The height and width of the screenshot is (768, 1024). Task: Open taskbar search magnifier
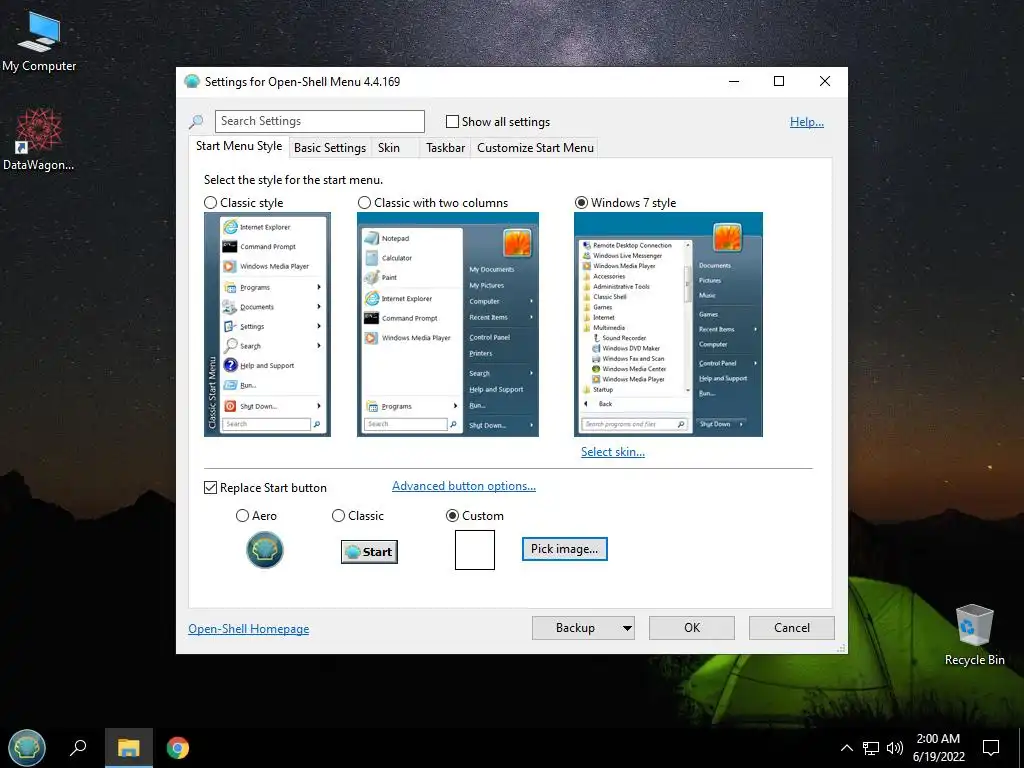[x=78, y=748]
